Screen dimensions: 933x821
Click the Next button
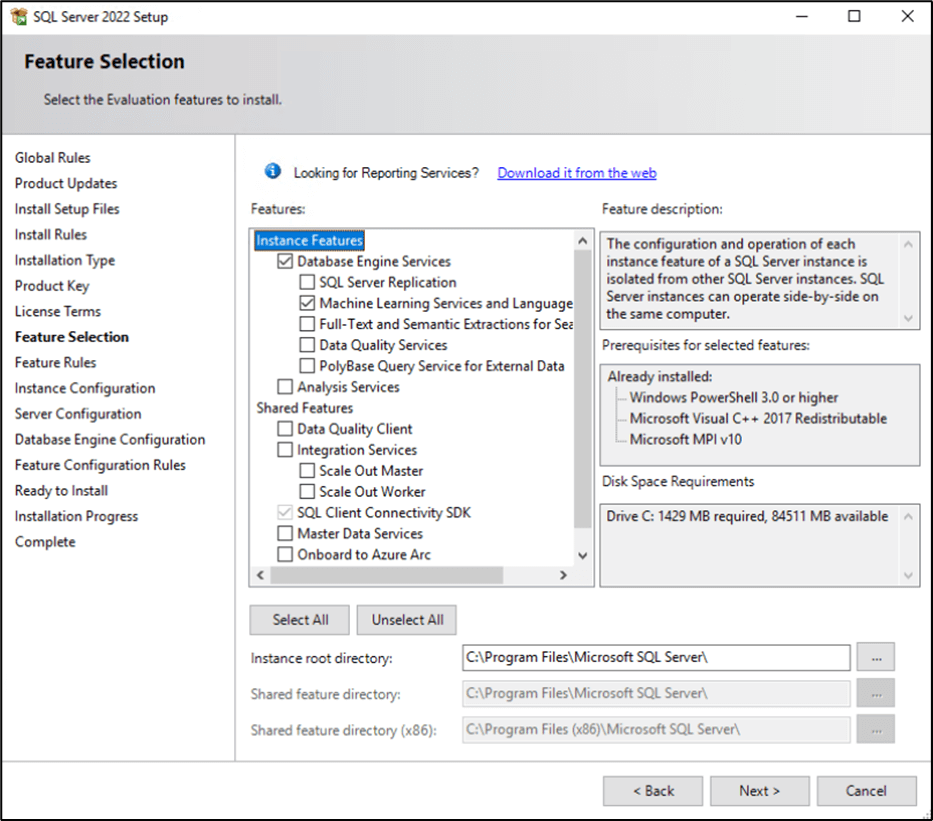(759, 791)
